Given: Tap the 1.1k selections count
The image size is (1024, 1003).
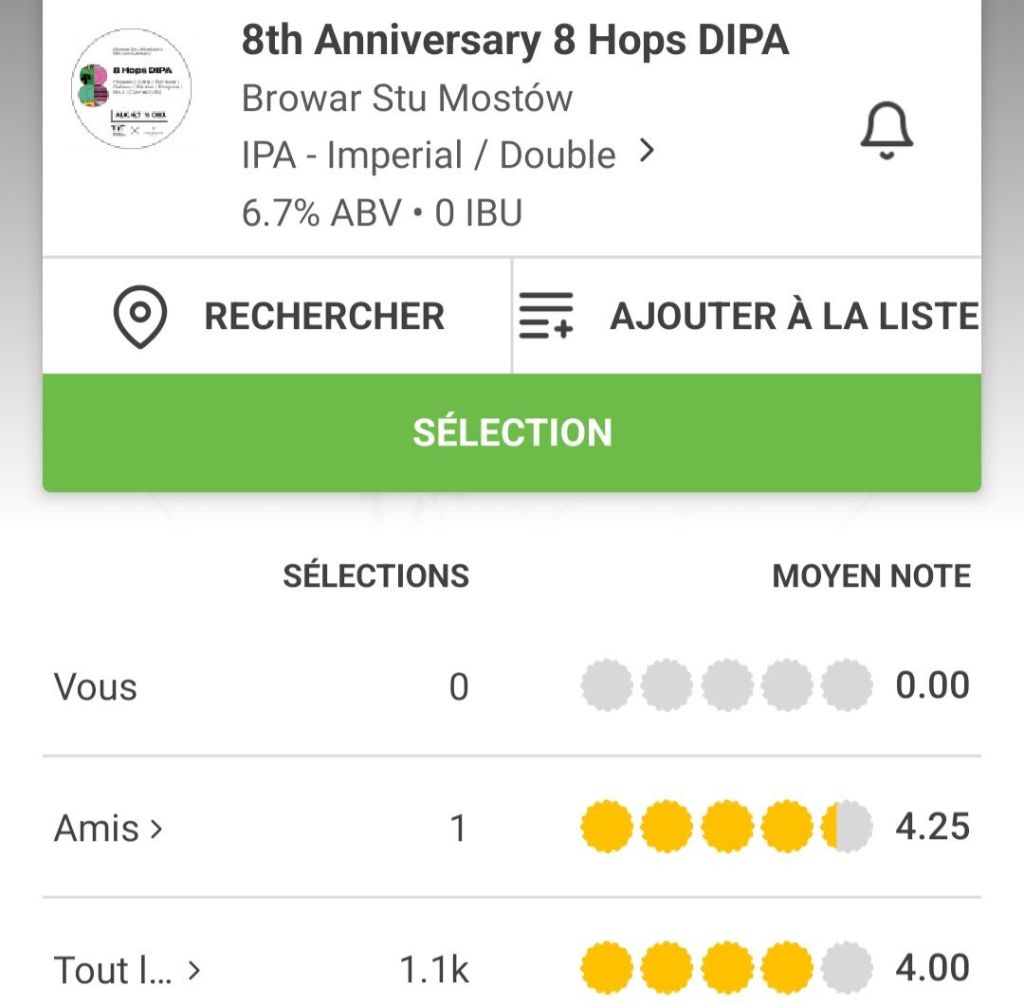Looking at the screenshot, I should (x=434, y=970).
